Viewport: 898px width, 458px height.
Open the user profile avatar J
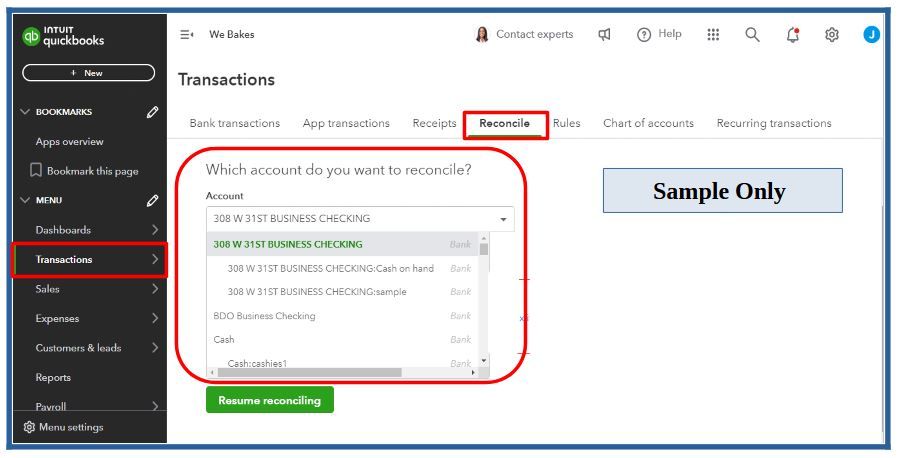[872, 34]
